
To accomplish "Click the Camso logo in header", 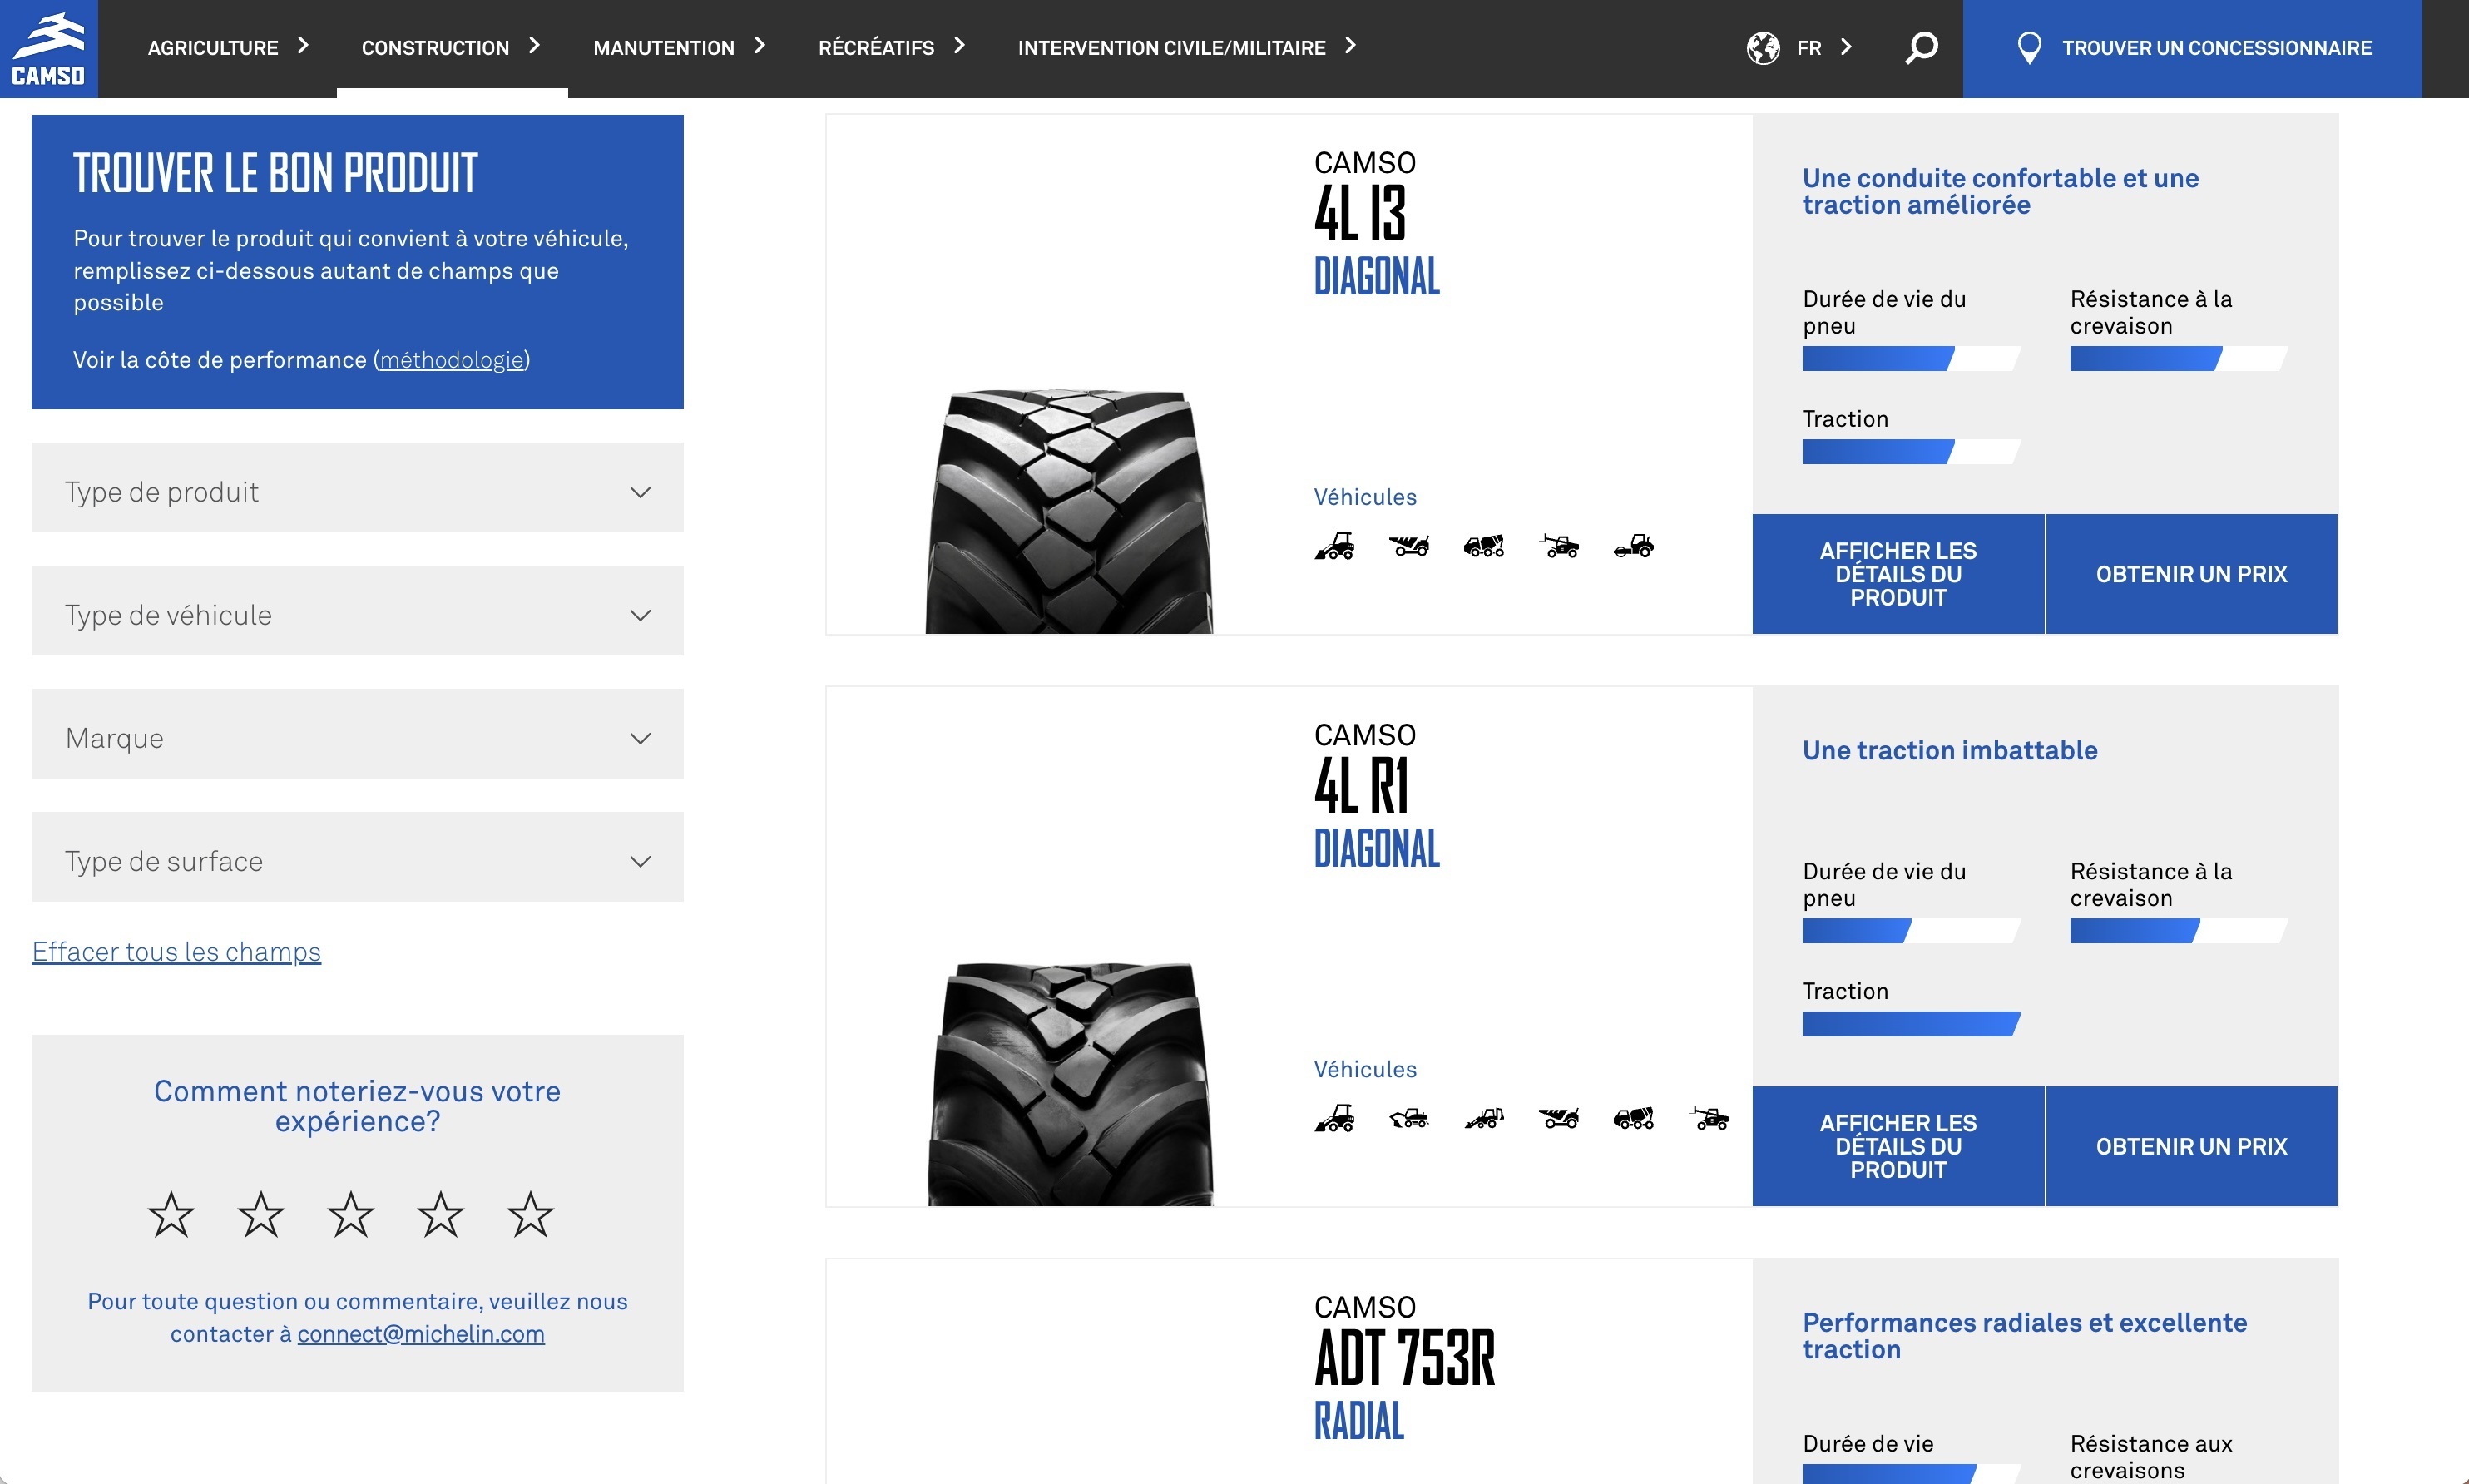I will tap(48, 48).
